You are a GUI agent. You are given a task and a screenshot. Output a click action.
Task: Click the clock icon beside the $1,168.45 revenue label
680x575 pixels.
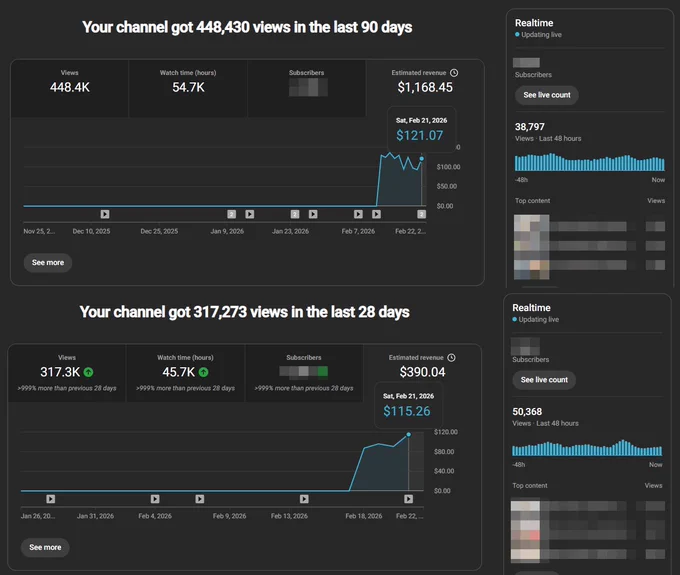pyautogui.click(x=454, y=73)
